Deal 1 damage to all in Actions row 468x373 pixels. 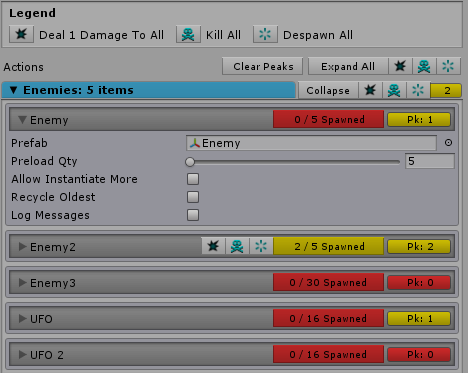[x=400, y=66]
